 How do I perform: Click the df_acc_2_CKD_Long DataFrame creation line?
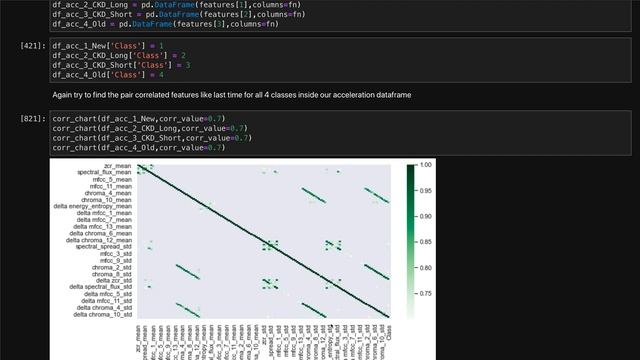177,5
